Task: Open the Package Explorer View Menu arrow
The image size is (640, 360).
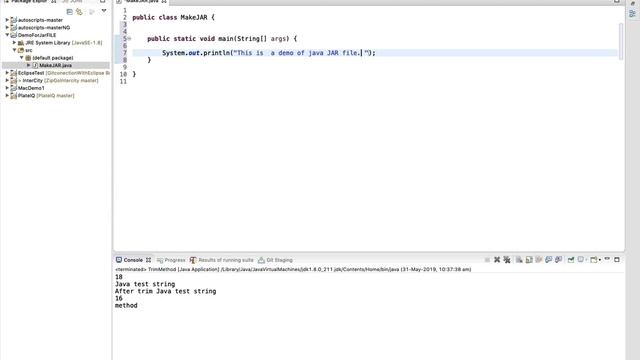Action: point(104,11)
